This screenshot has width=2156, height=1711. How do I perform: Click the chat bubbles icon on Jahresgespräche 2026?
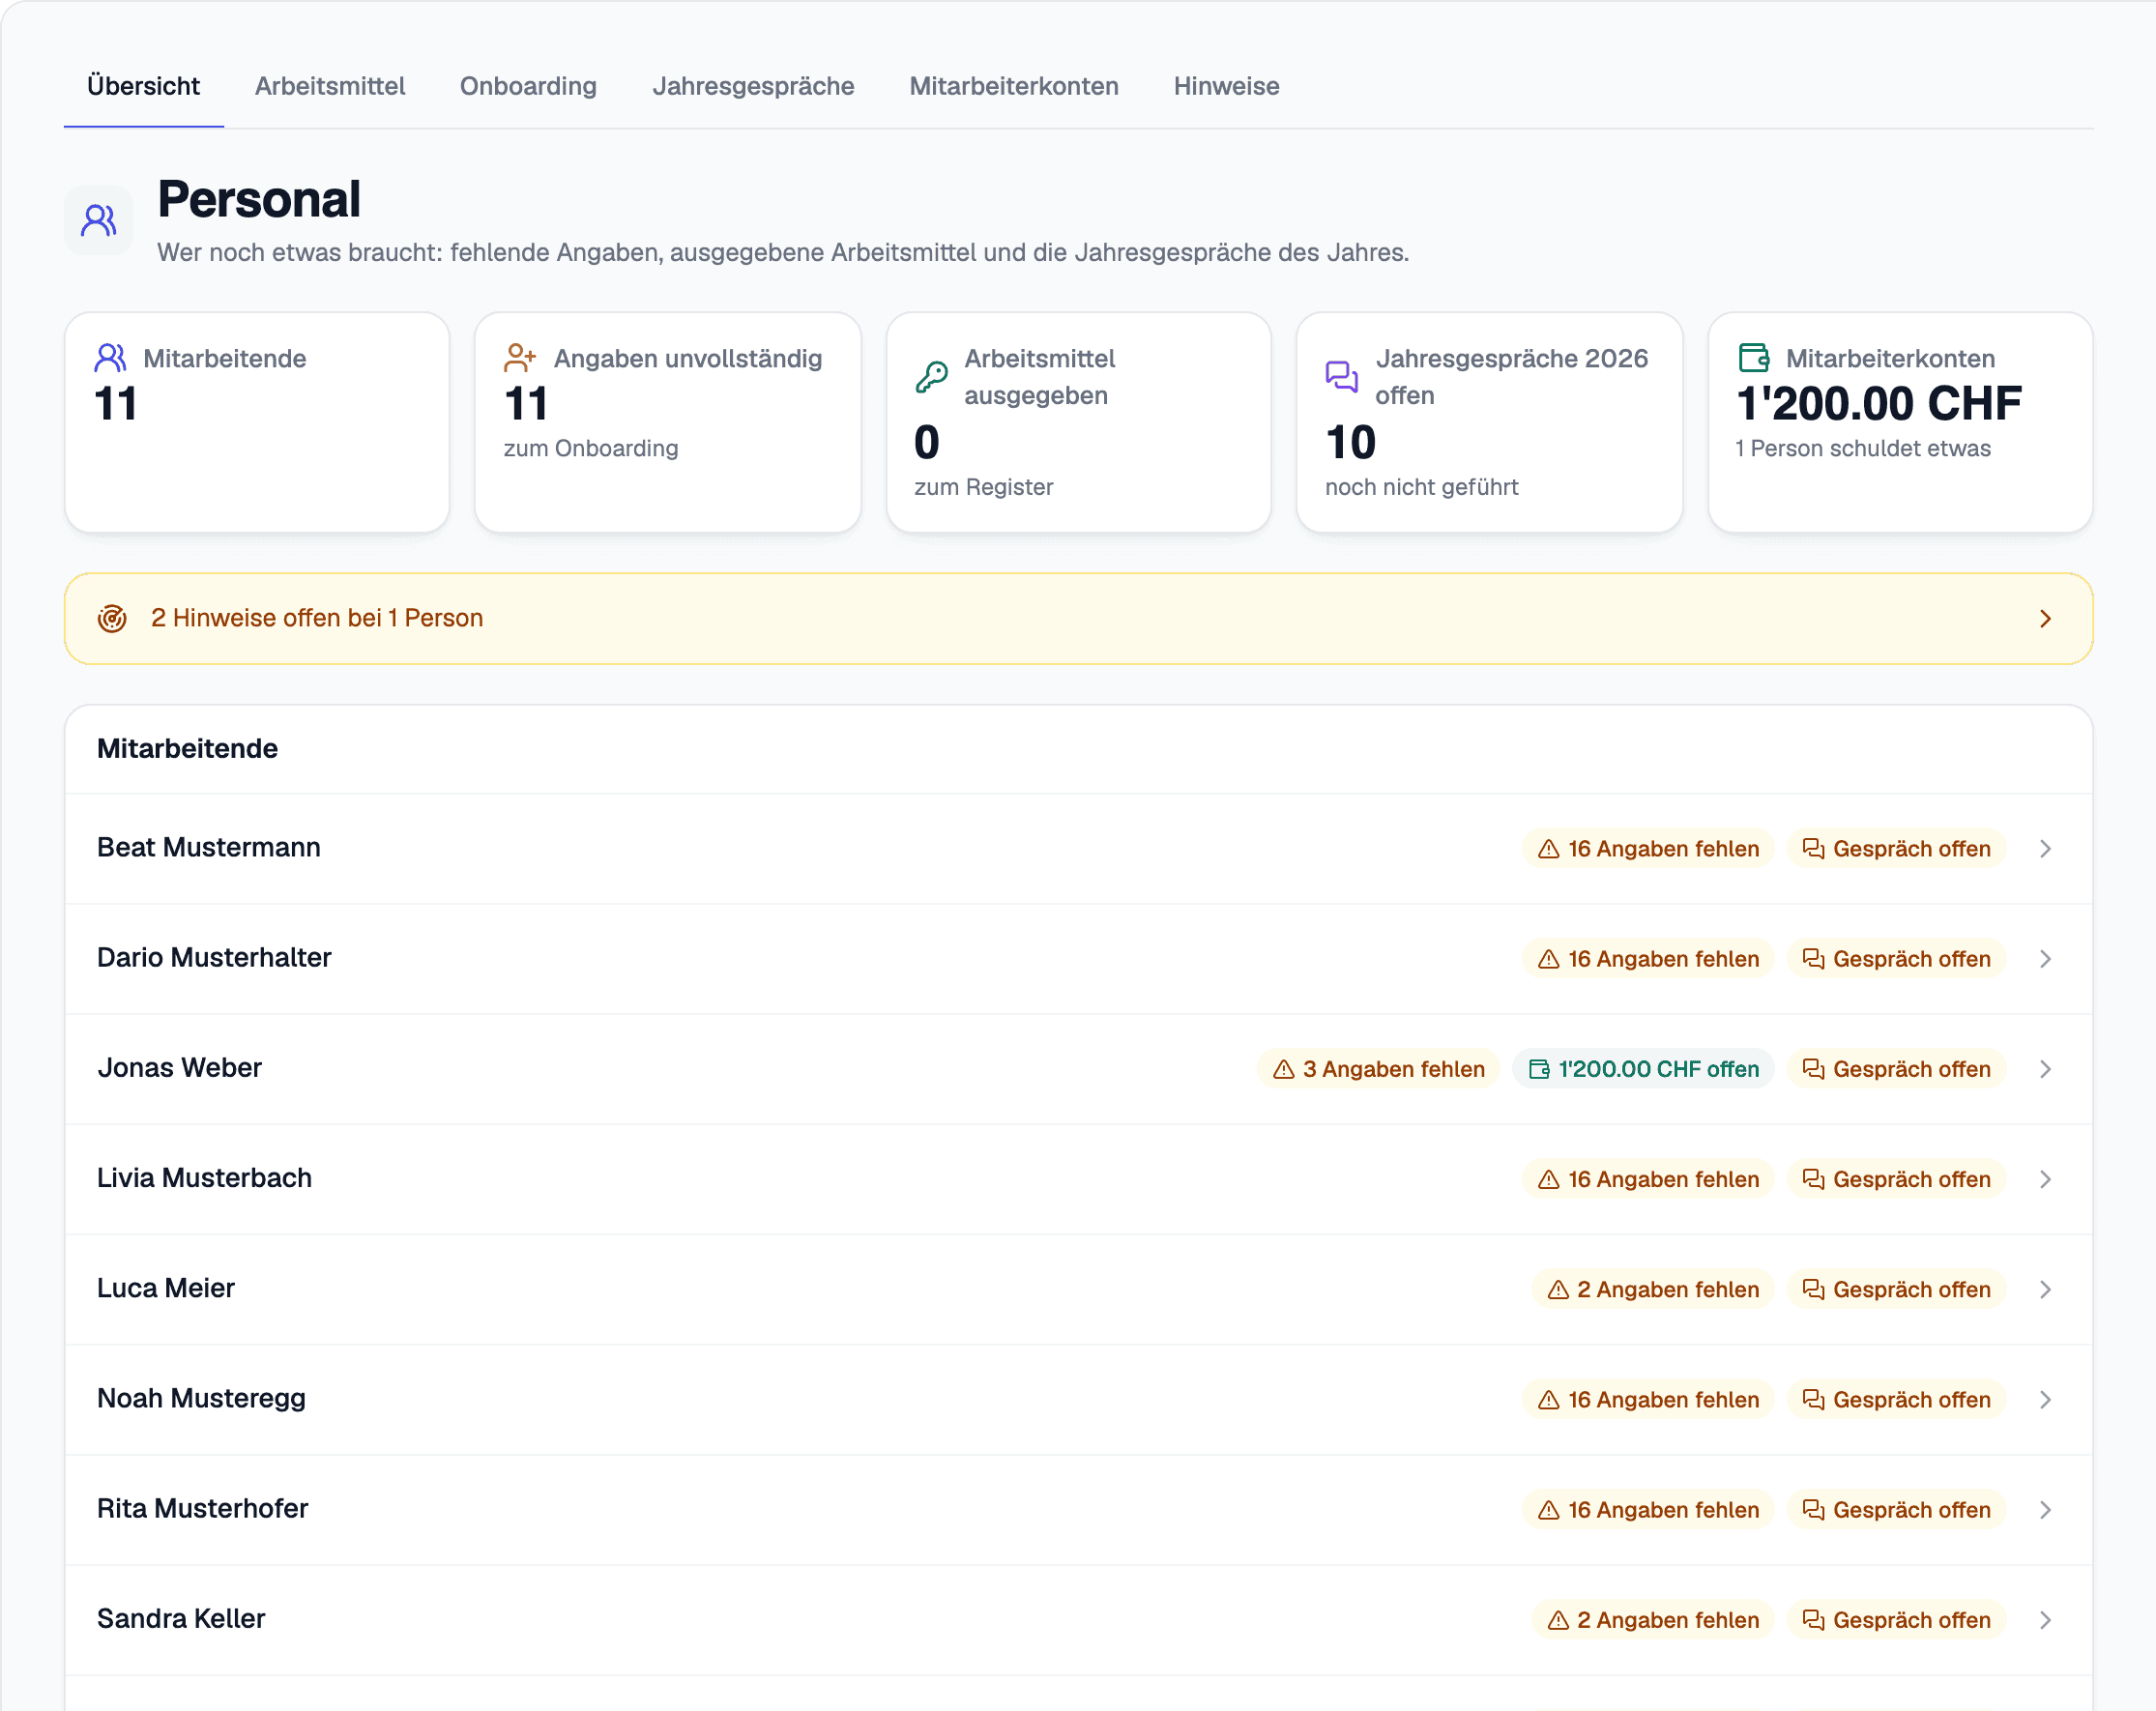[1342, 377]
